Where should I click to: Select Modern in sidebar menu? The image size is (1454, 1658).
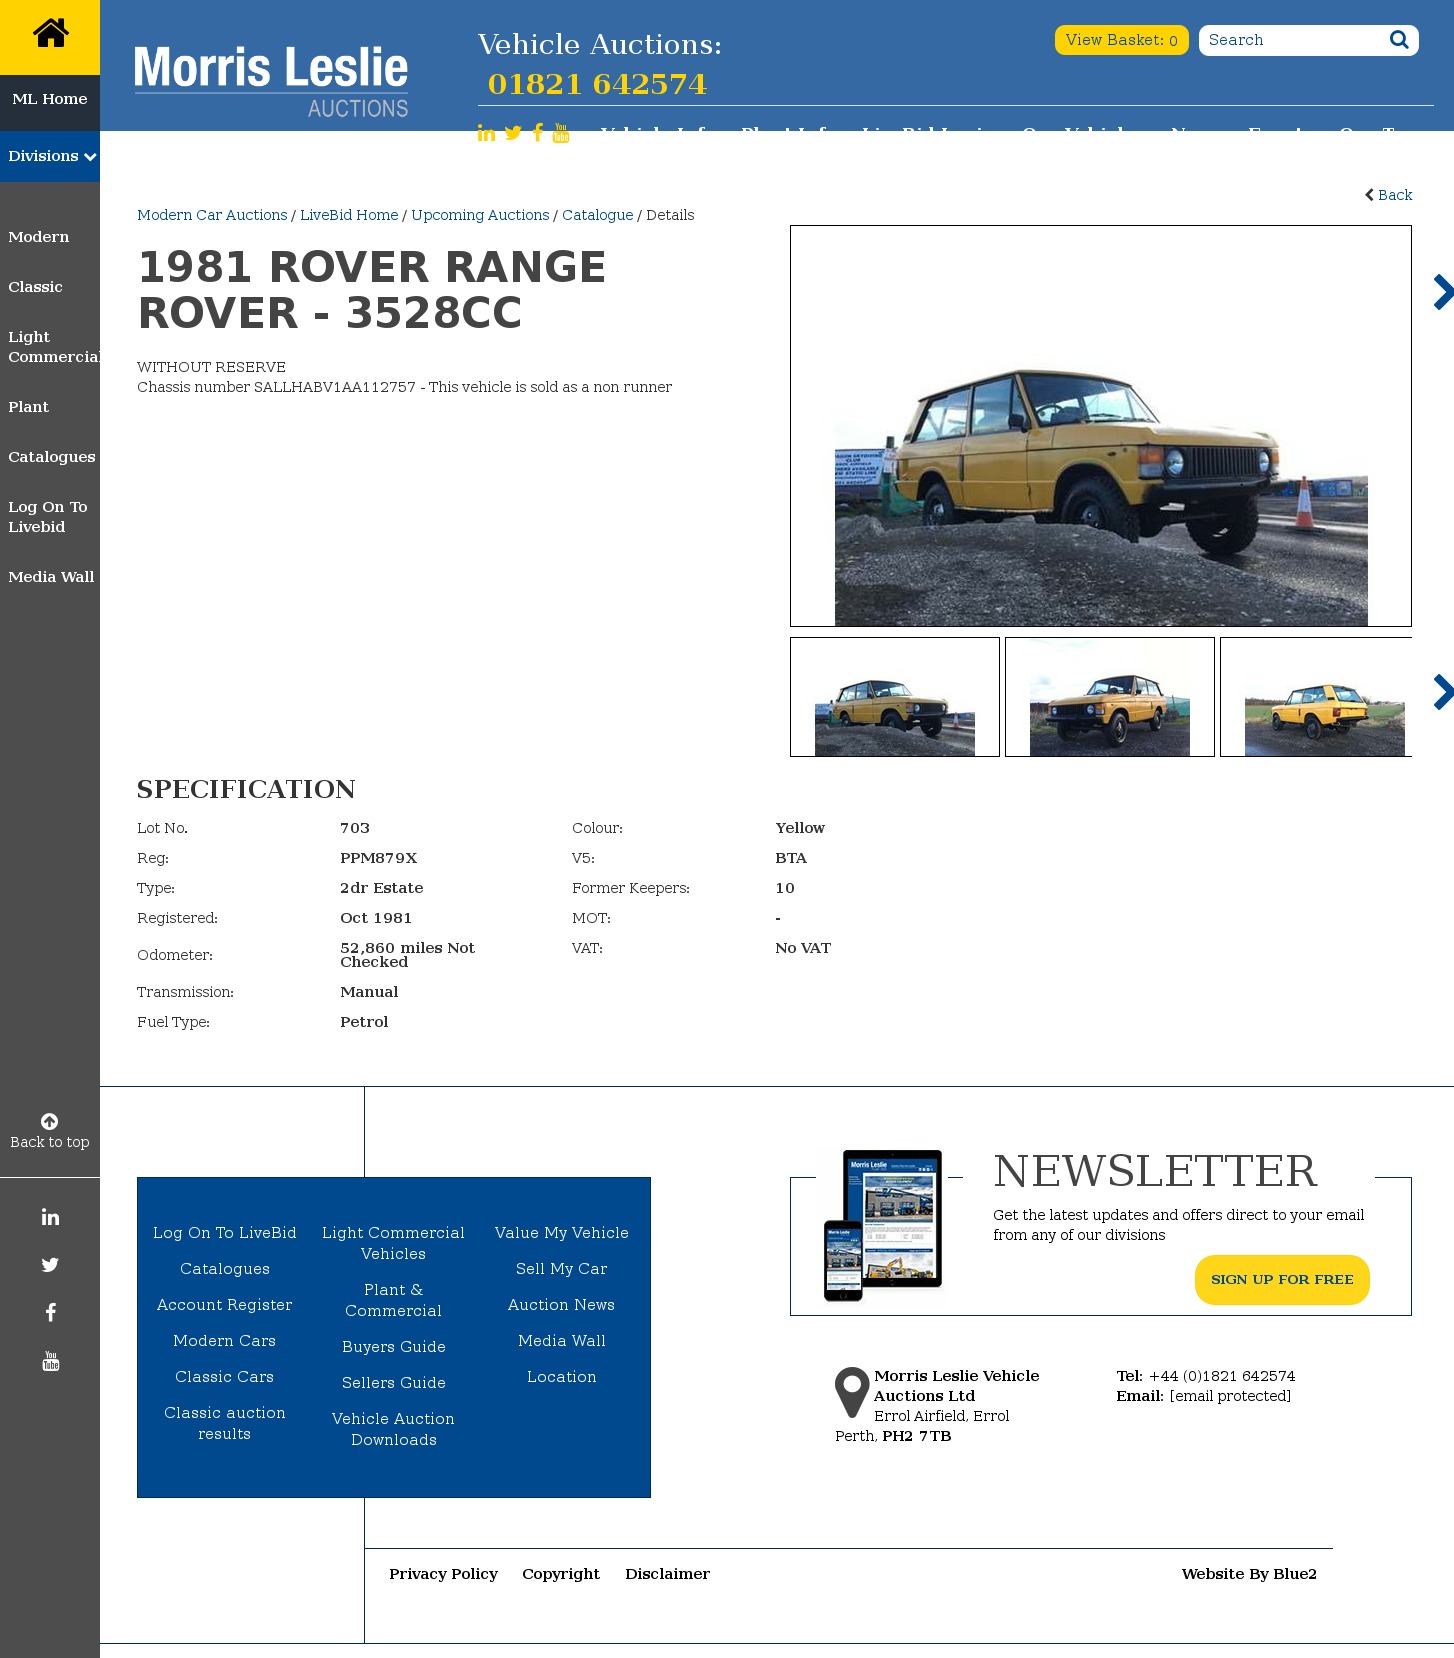tap(39, 237)
